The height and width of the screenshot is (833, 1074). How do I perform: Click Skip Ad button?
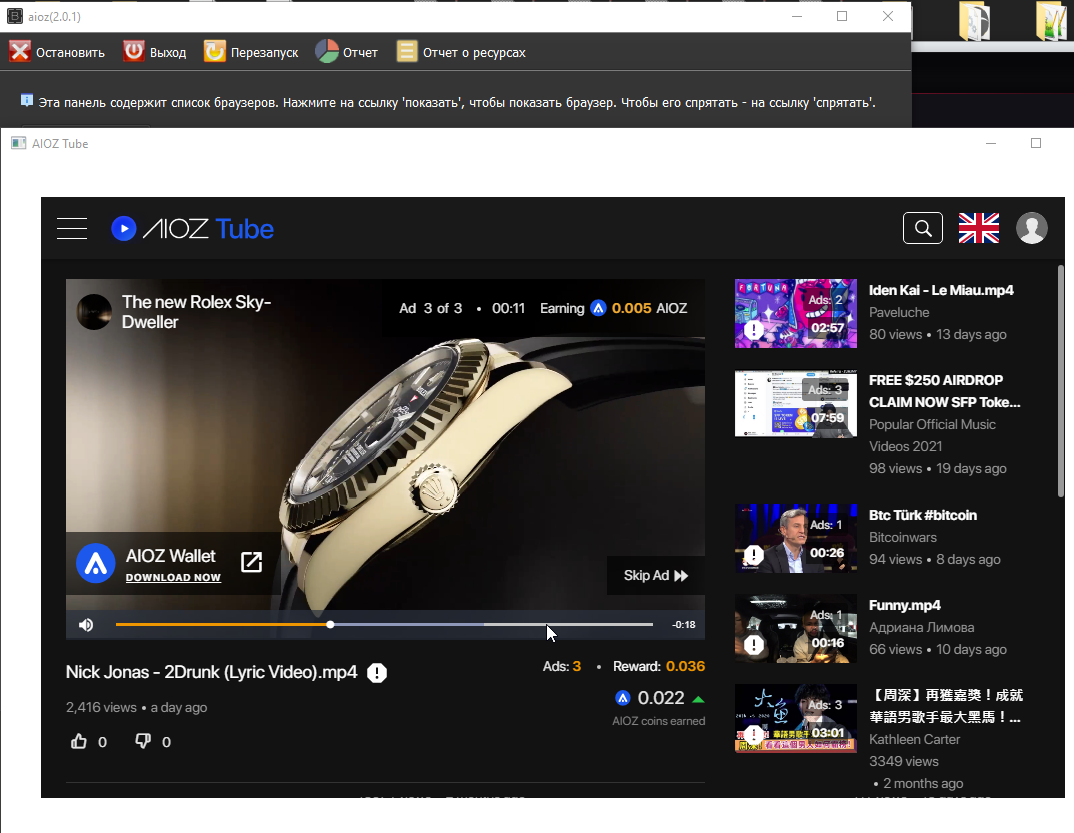(655, 575)
